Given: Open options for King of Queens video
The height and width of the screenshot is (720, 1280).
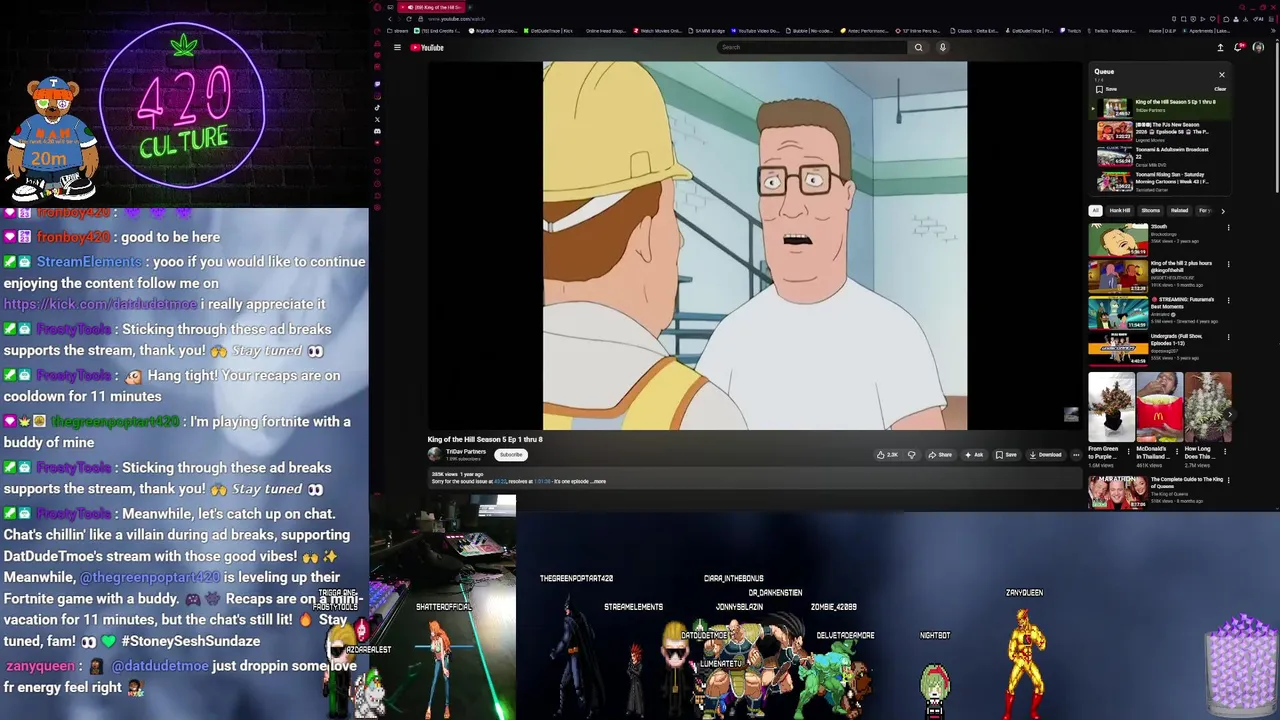Looking at the screenshot, I should pos(1228,480).
